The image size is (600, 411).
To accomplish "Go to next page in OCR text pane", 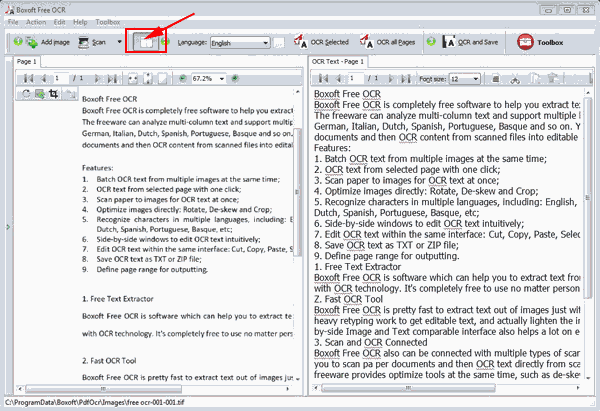I will (x=391, y=78).
